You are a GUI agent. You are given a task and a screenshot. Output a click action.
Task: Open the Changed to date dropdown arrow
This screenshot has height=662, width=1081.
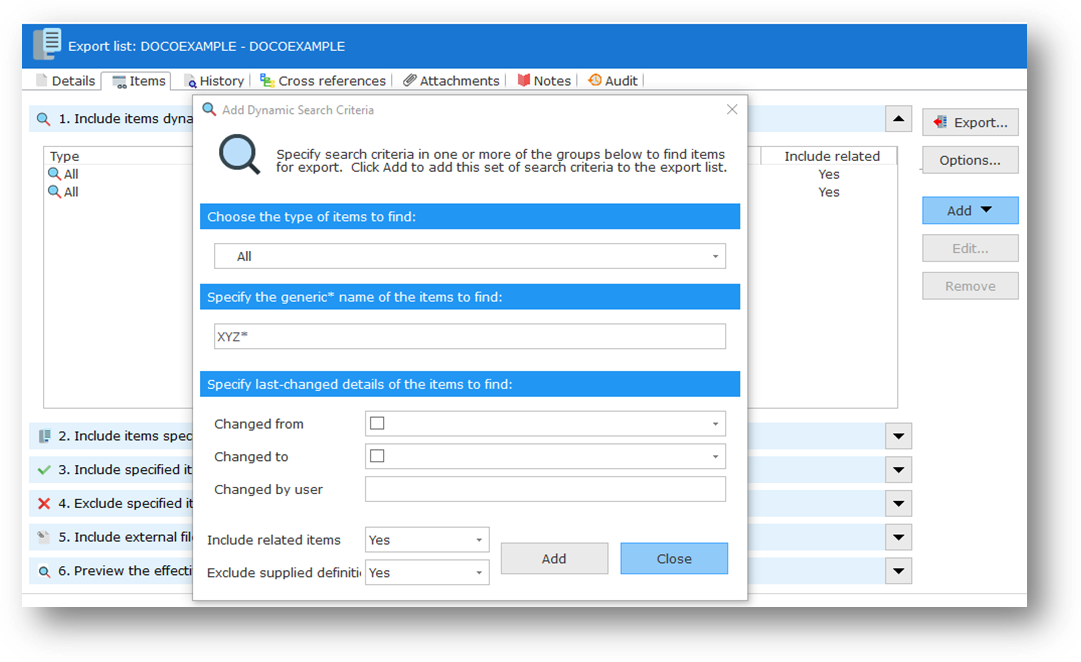click(716, 457)
